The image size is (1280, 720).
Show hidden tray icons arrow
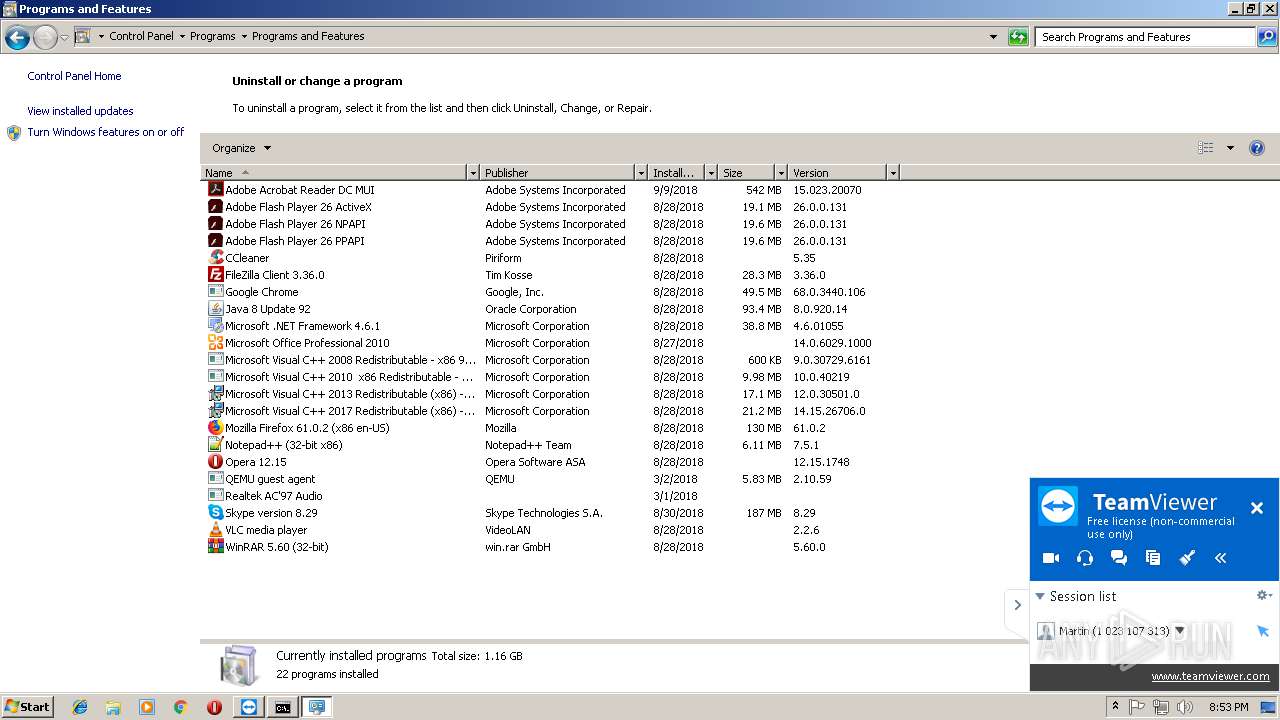coord(1114,707)
